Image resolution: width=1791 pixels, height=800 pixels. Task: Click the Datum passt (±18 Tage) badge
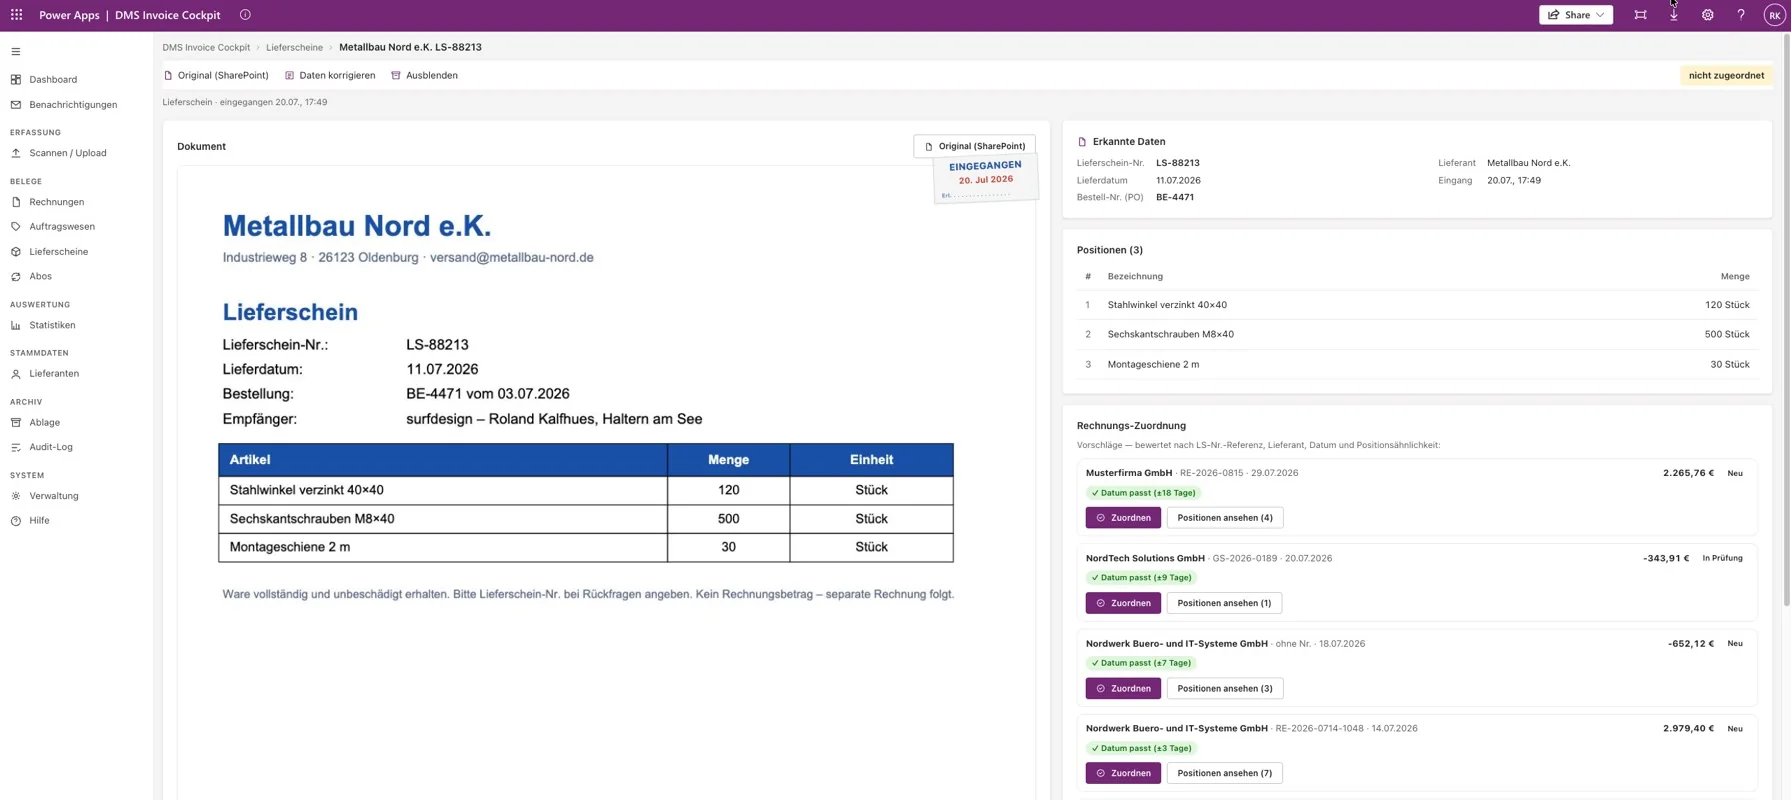(x=1143, y=493)
